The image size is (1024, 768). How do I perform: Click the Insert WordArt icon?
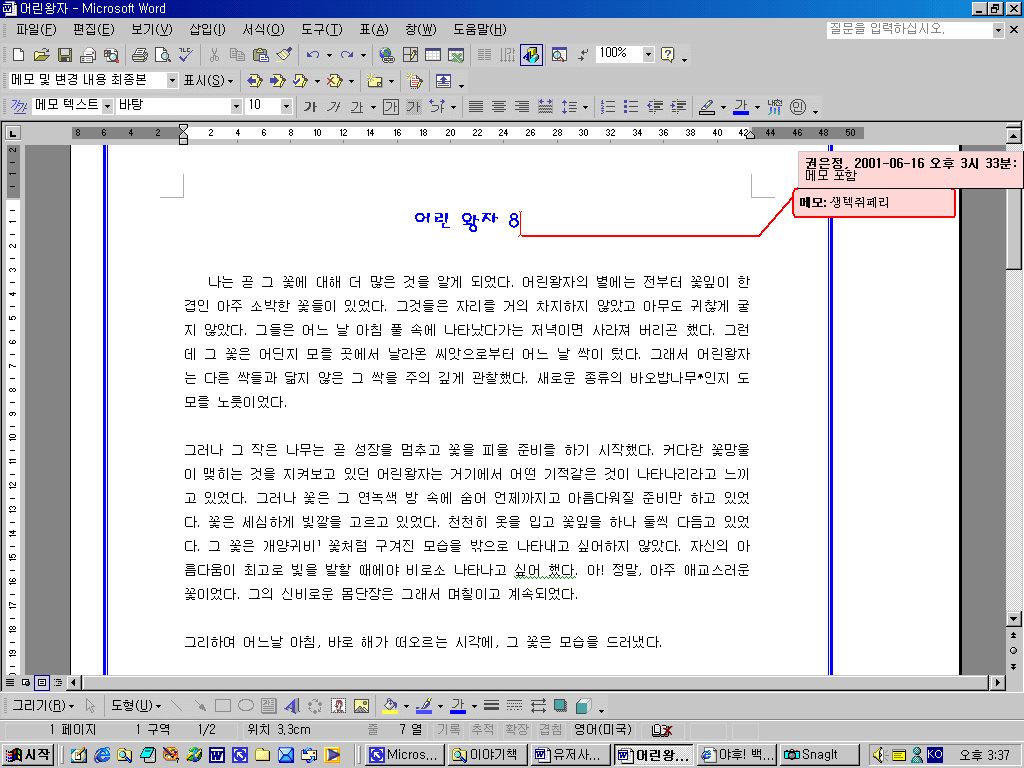point(292,705)
